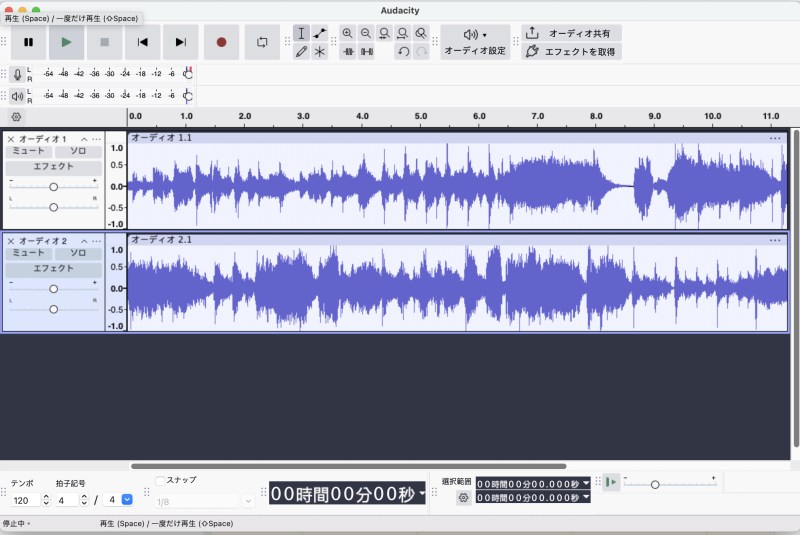
Task: Close track オーディオ 1
Action: (11, 139)
